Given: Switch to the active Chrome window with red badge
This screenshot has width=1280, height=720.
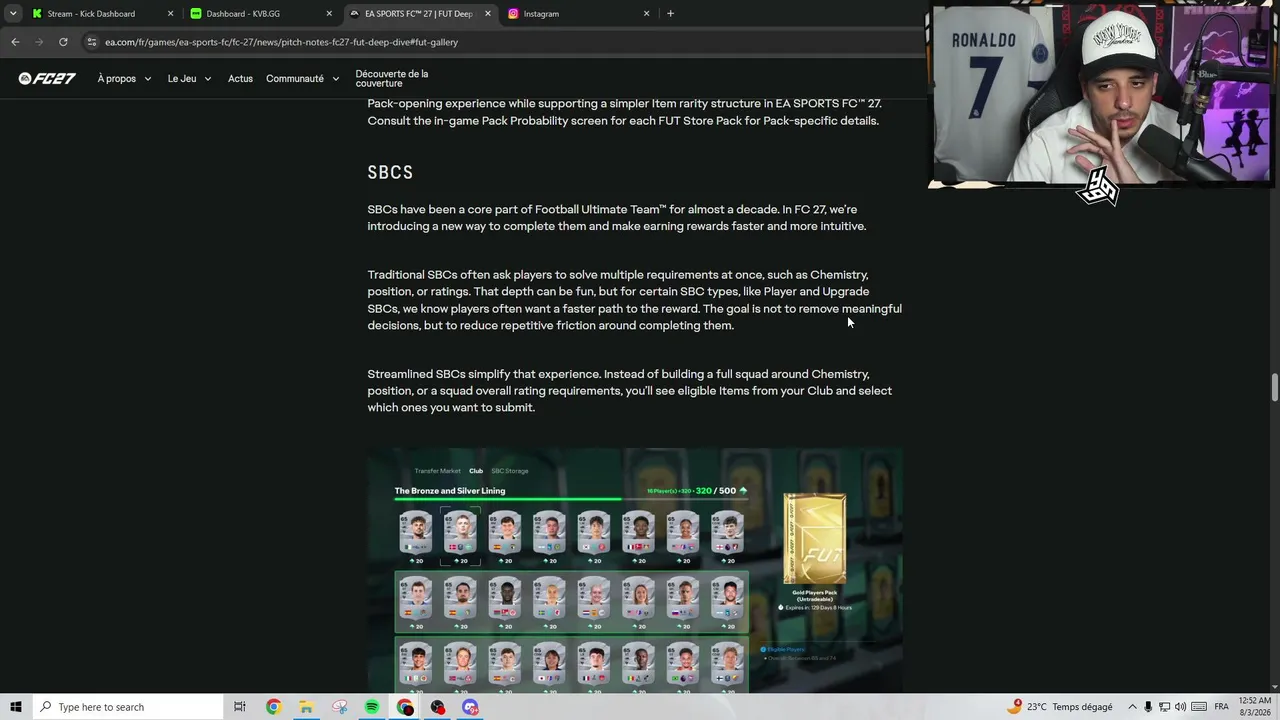Looking at the screenshot, I should (405, 707).
